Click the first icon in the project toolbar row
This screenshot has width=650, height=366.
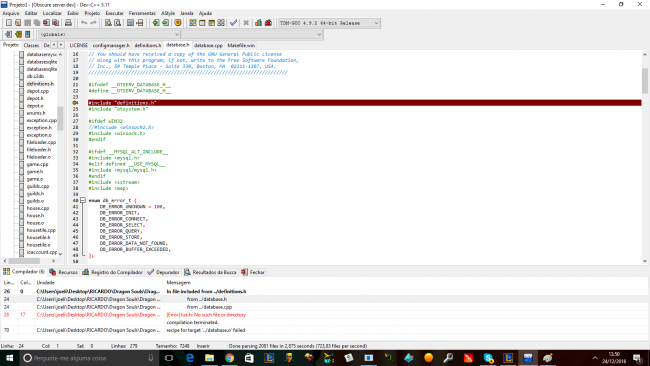8,34
